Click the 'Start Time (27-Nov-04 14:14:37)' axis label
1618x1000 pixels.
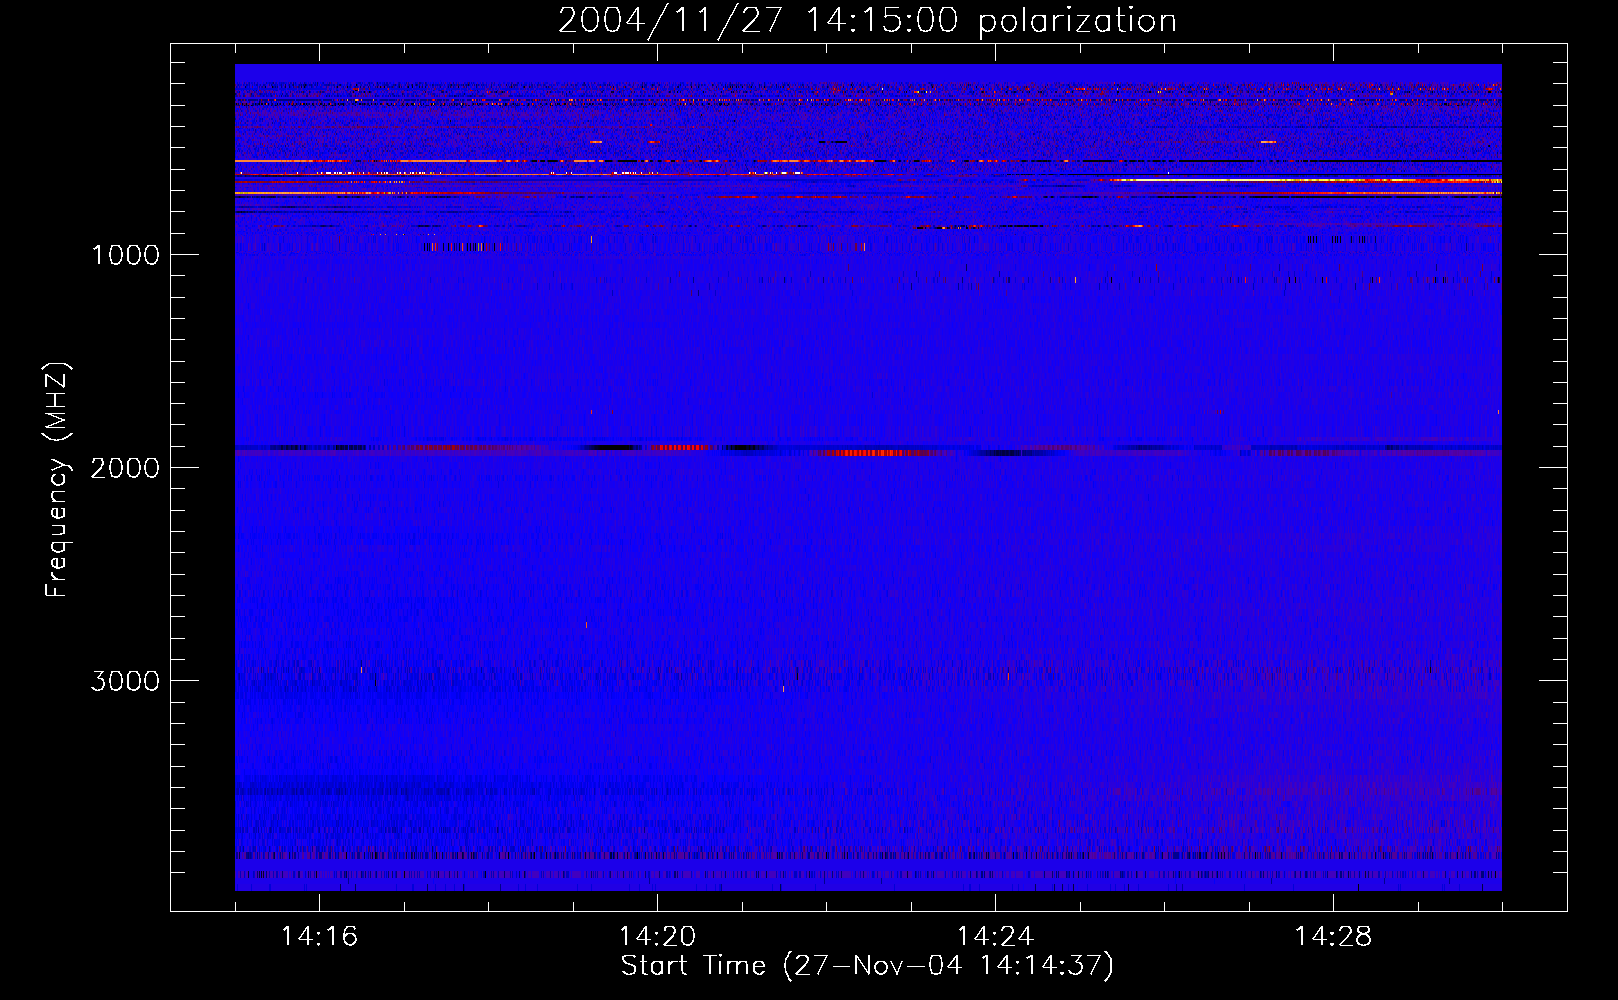tap(867, 966)
